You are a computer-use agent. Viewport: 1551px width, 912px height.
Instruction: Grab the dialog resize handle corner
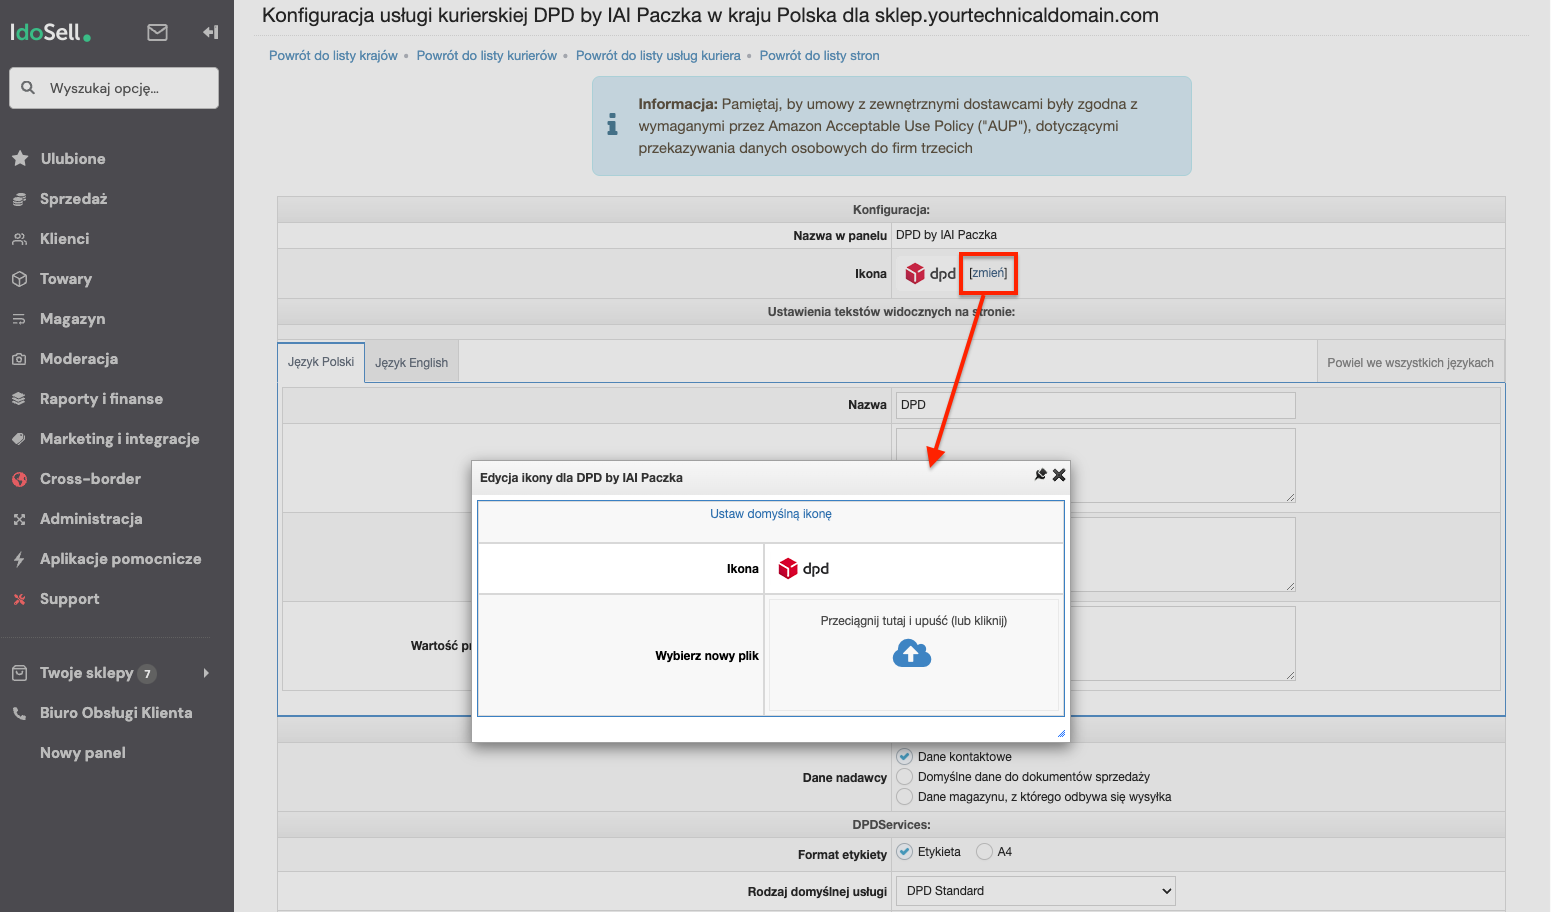[1061, 733]
